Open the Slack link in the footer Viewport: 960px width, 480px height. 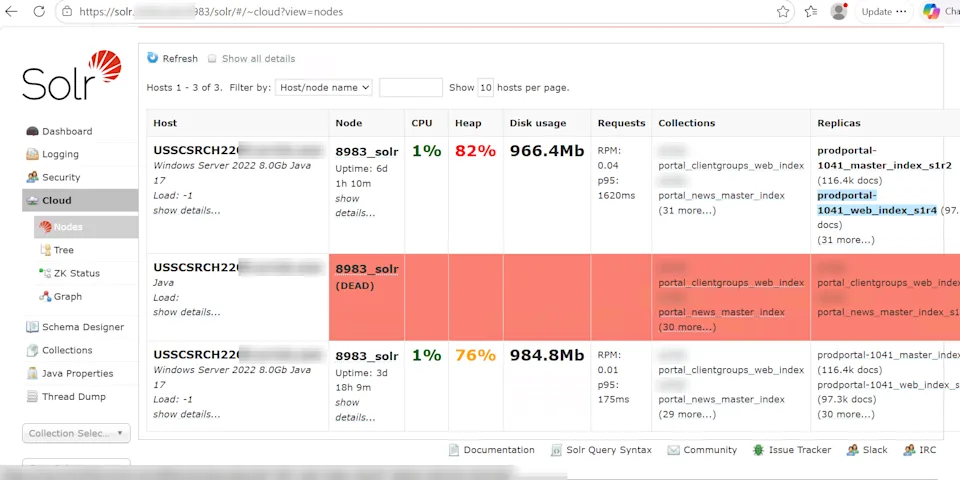(875, 450)
